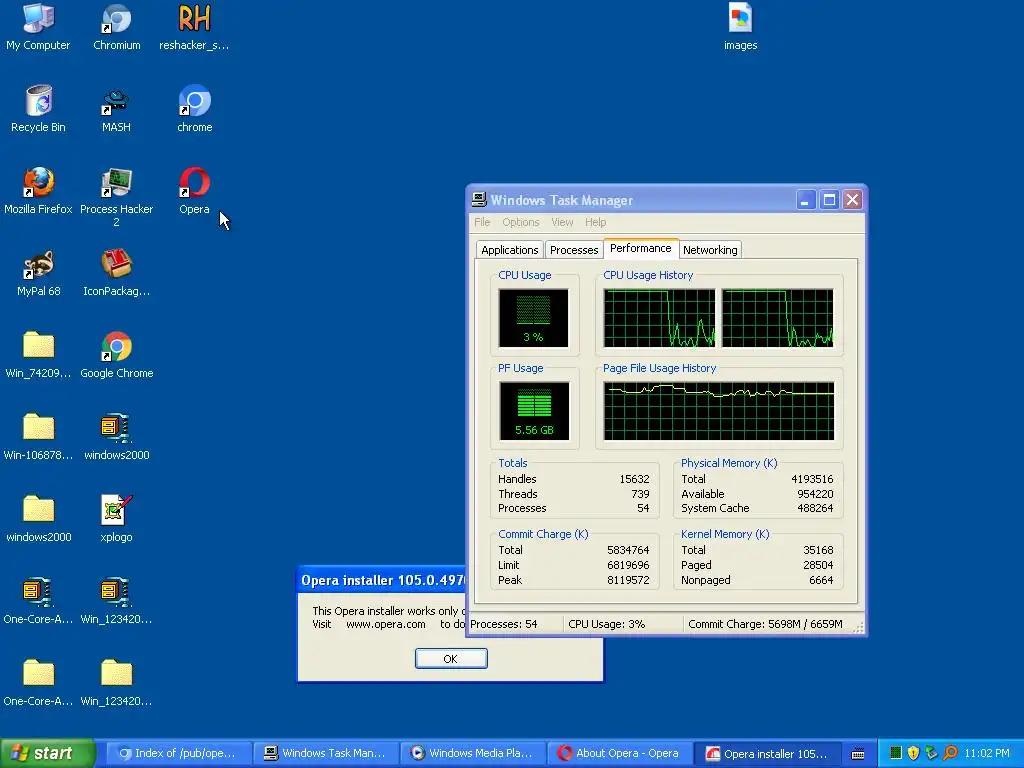
Task: Activate the Windows Task Manager taskbar button
Action: [x=325, y=754]
